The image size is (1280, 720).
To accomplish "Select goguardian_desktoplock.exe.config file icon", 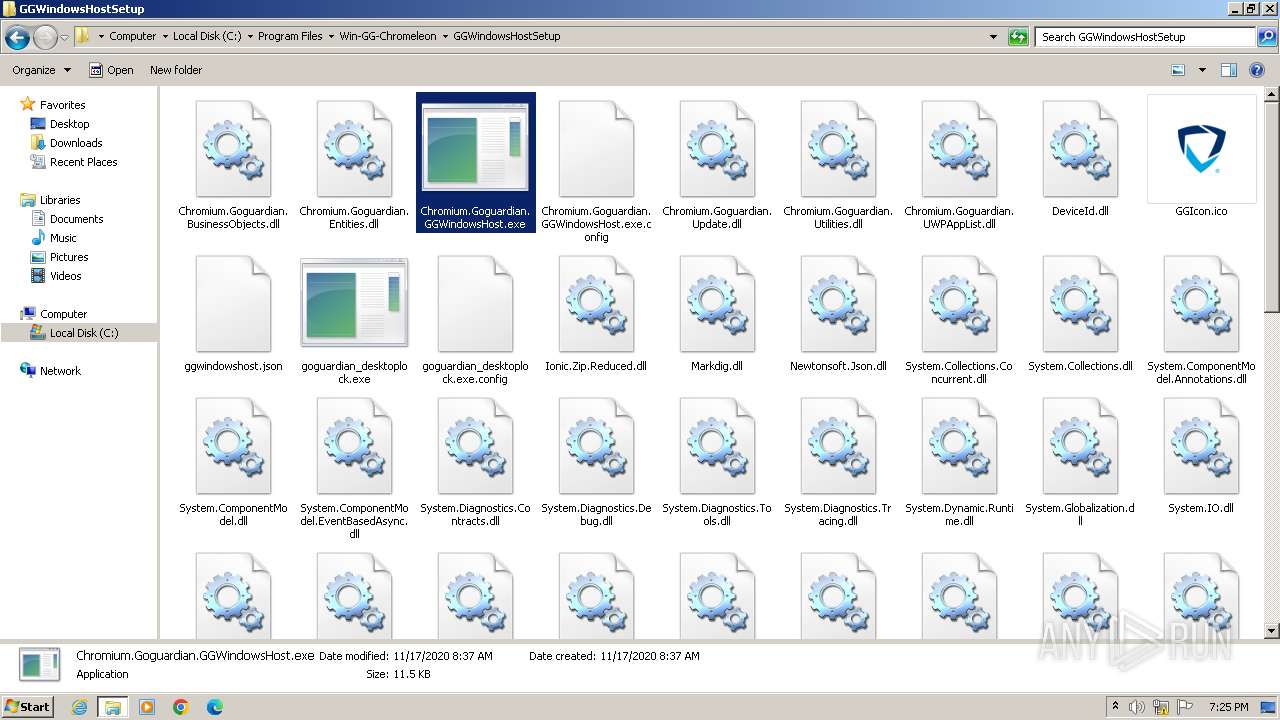I will [475, 304].
